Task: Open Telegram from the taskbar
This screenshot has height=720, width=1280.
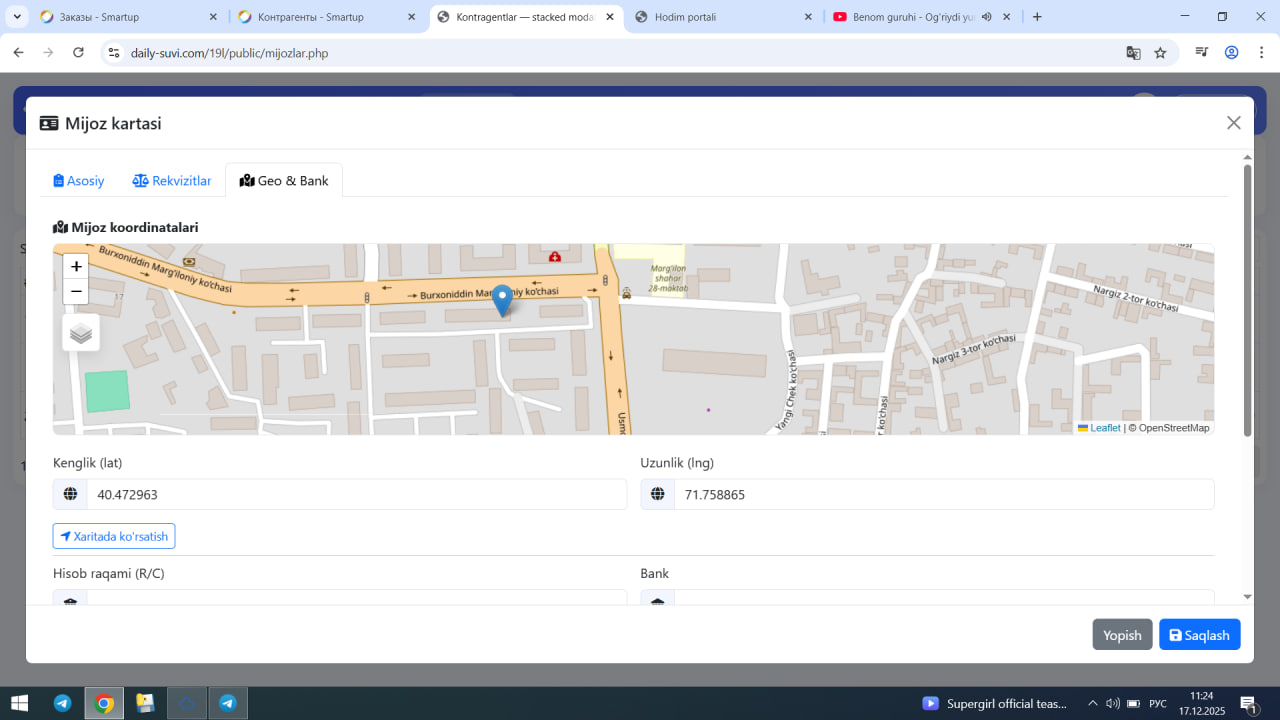Action: click(x=62, y=703)
